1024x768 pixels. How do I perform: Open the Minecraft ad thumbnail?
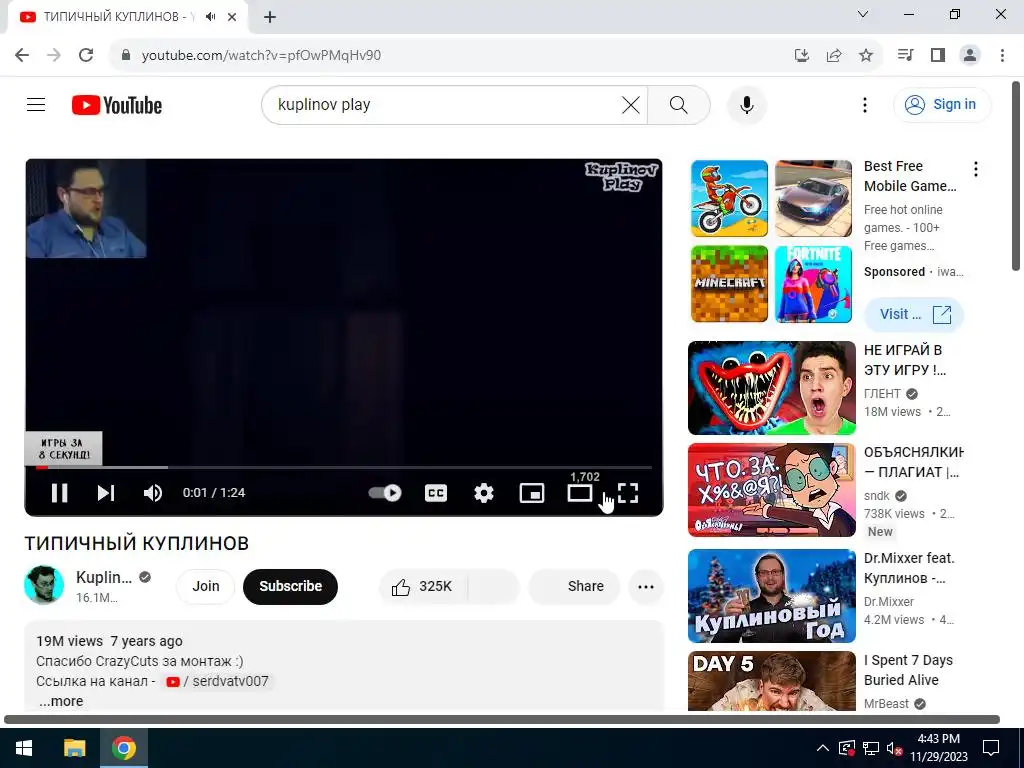pos(729,284)
